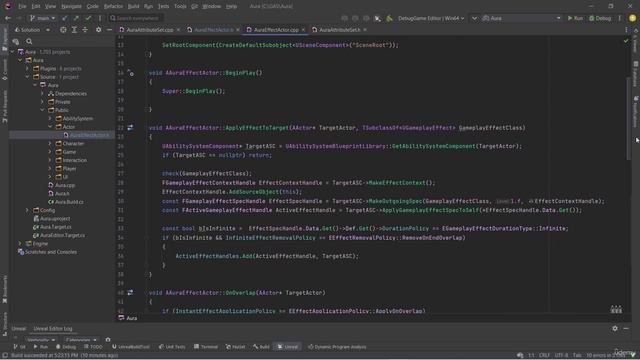Open the more actions menu next to Debug

coord(620,18)
